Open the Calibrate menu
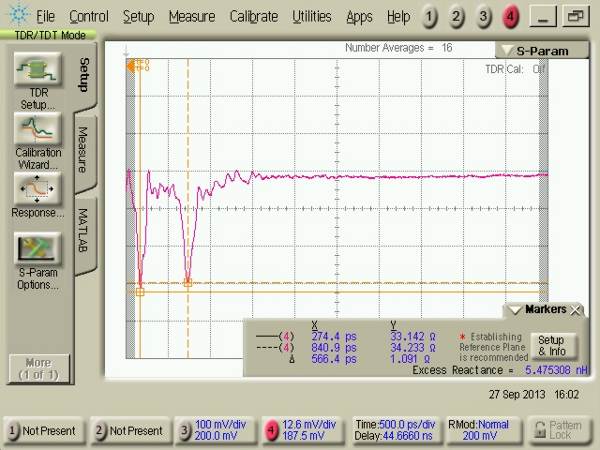 coord(254,17)
